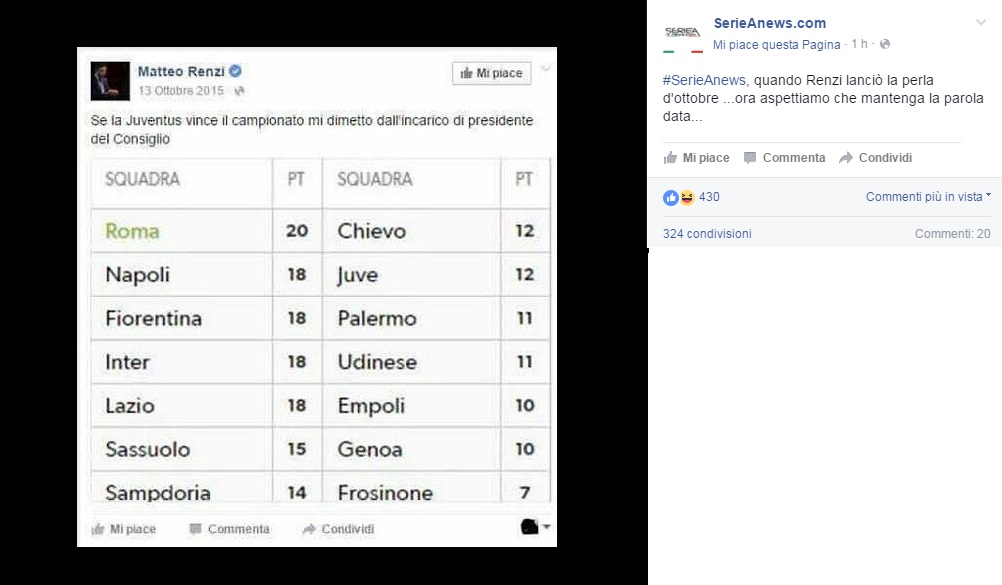This screenshot has width=1002, height=585.
Task: Click the reaction emoji icons beside 430
Action: (x=679, y=197)
